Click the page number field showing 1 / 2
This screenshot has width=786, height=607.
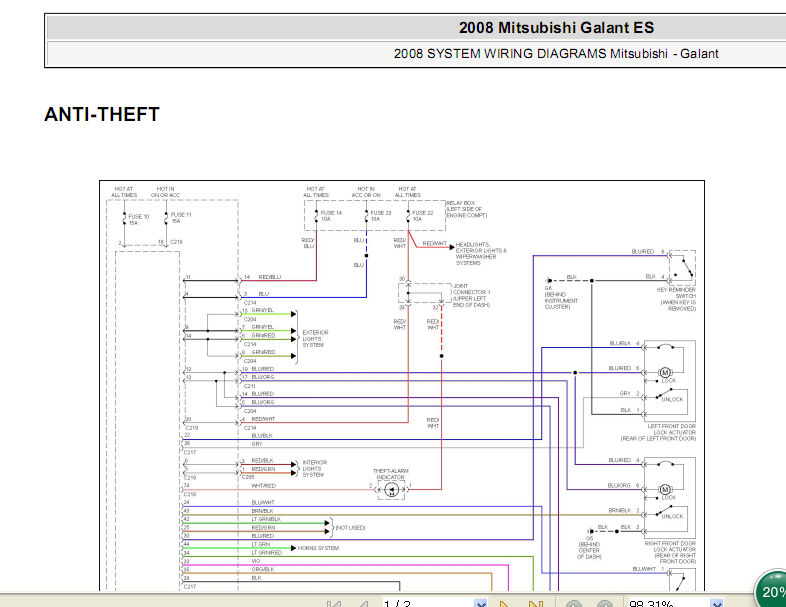[x=429, y=603]
